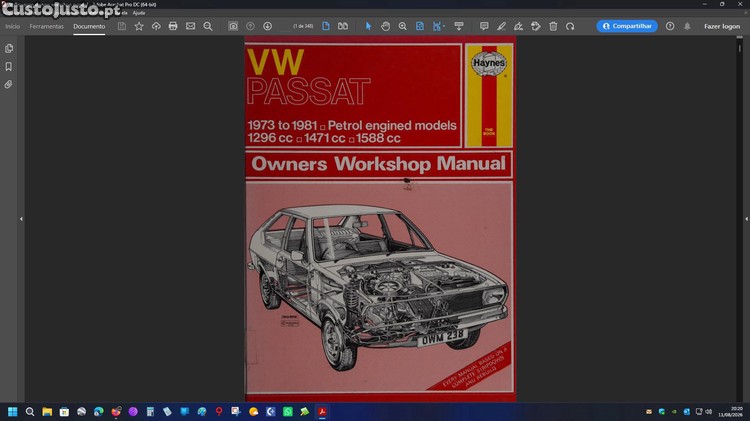Open the Windows Start menu
The height and width of the screenshot is (421, 750).
12,411
